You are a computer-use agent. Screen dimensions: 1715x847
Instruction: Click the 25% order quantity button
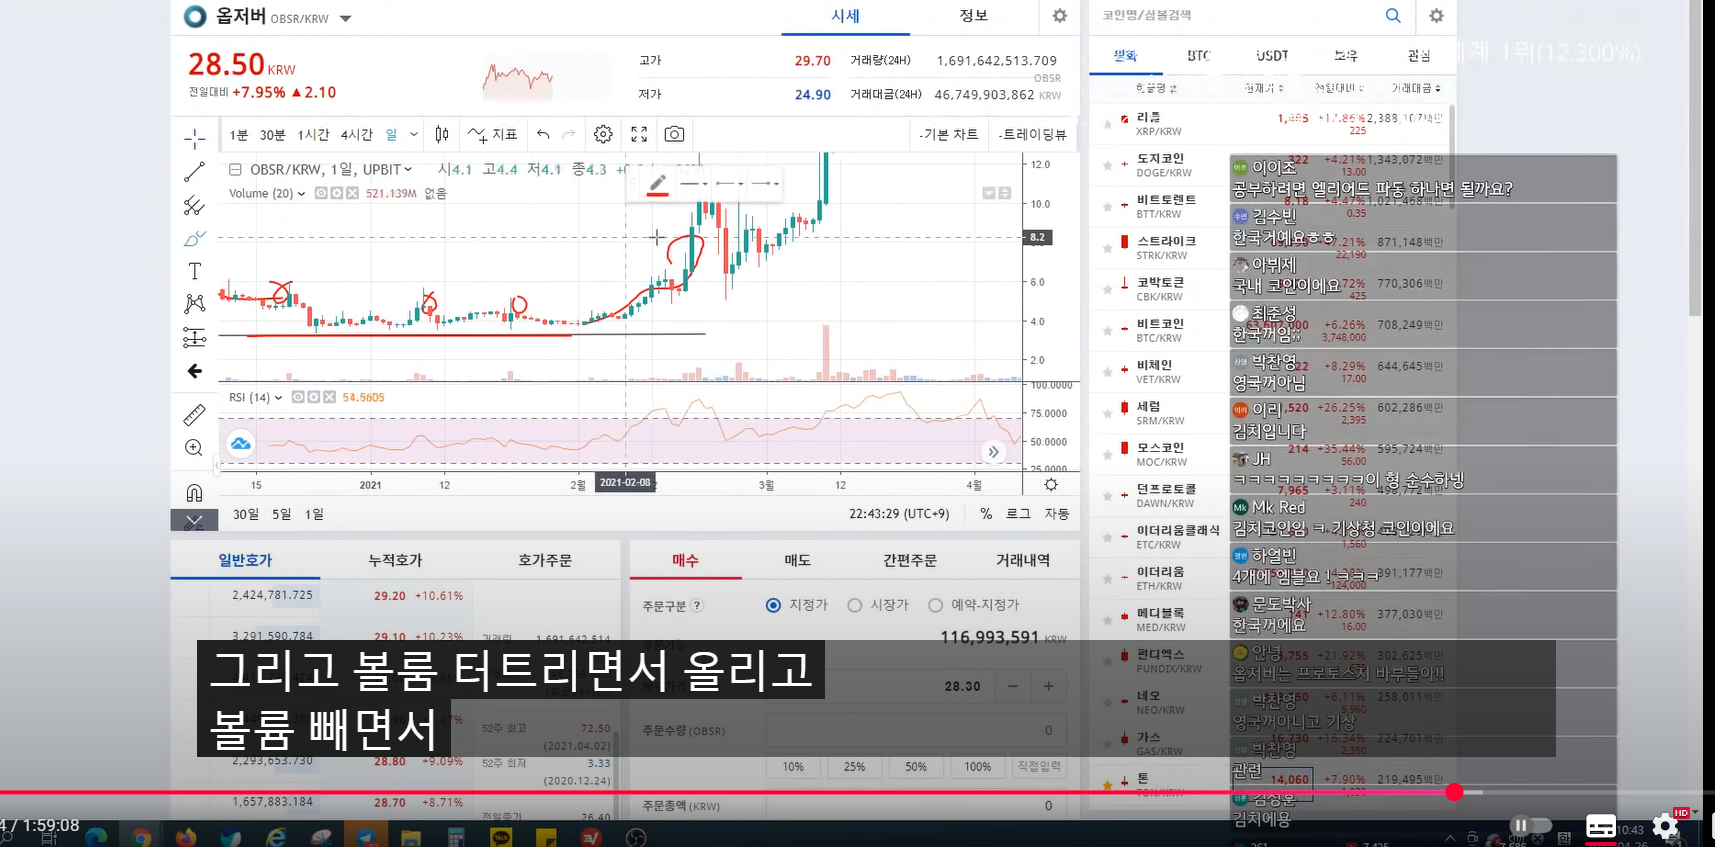[854, 767]
